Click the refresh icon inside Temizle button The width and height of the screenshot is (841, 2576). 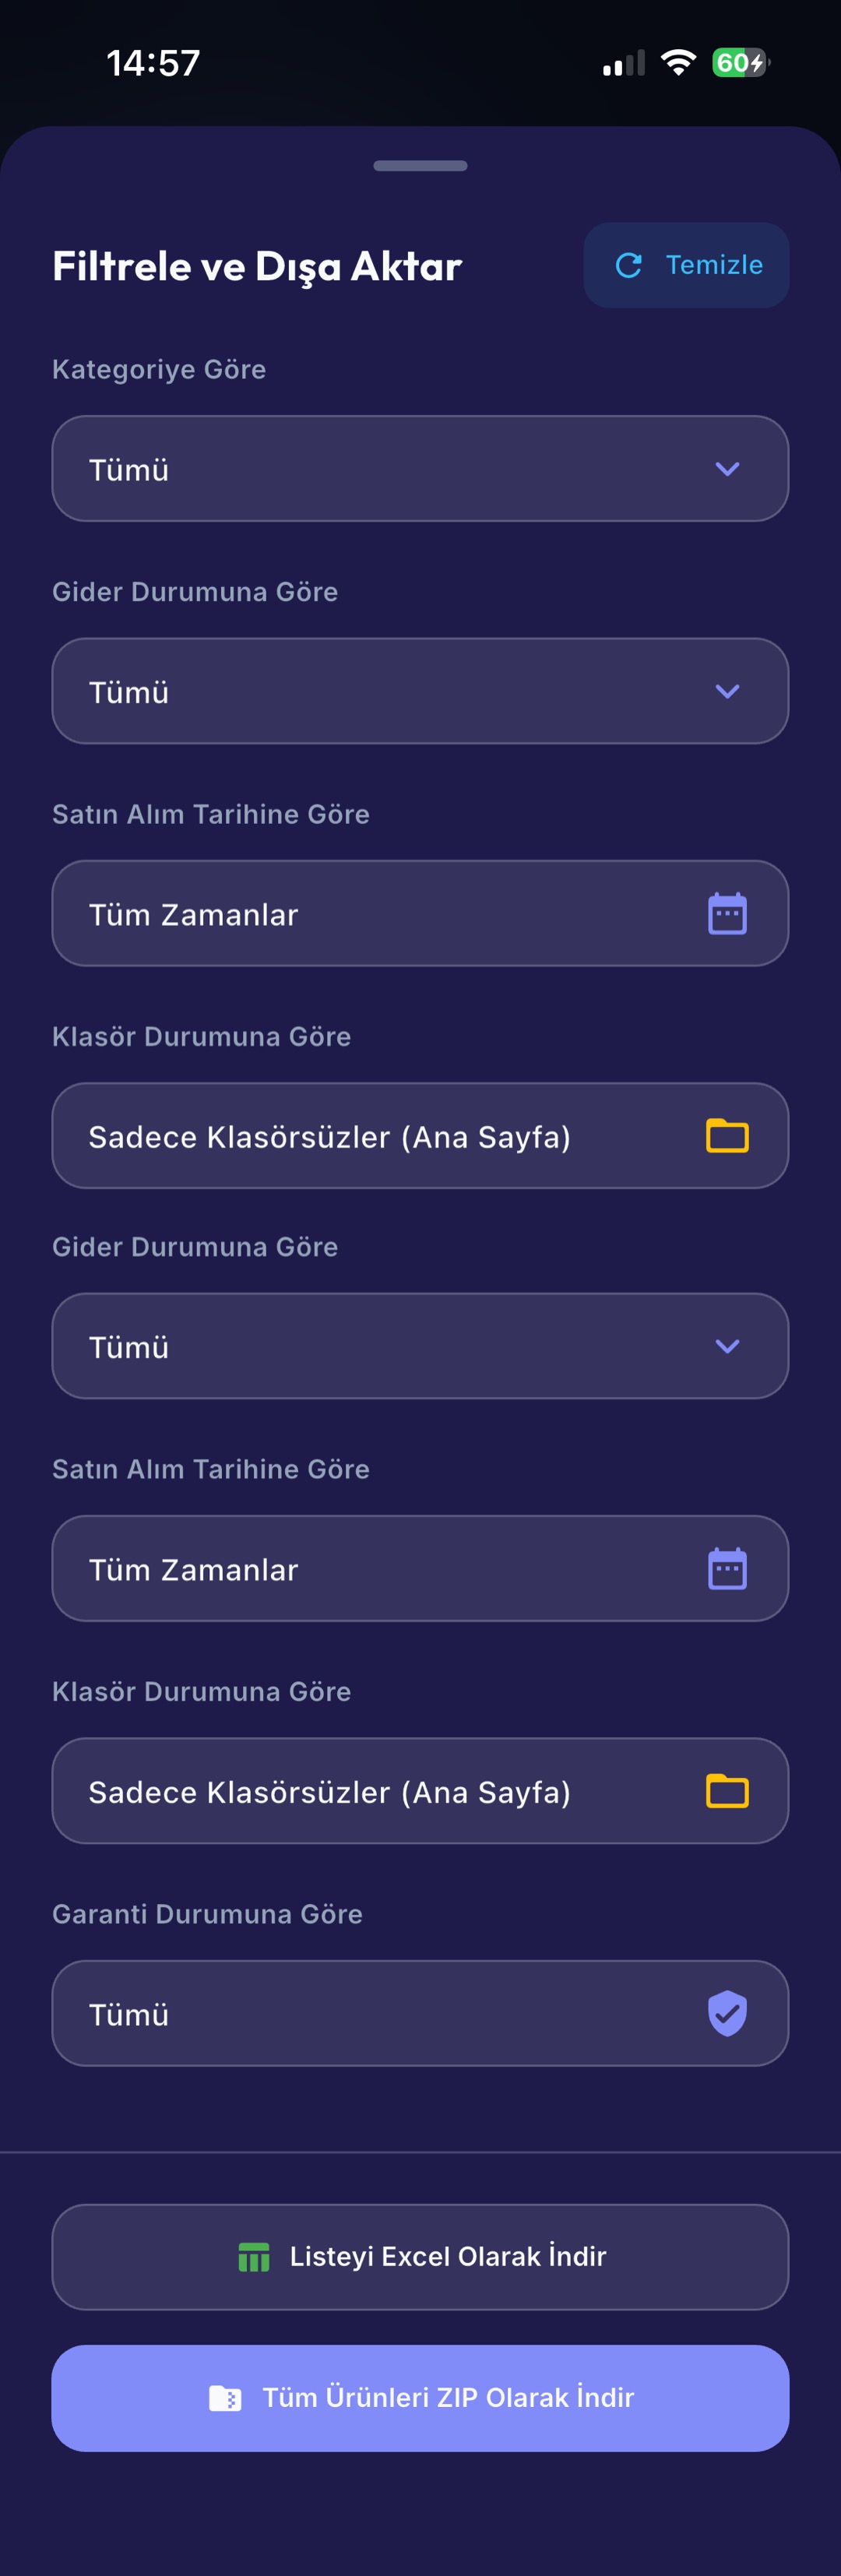tap(627, 265)
